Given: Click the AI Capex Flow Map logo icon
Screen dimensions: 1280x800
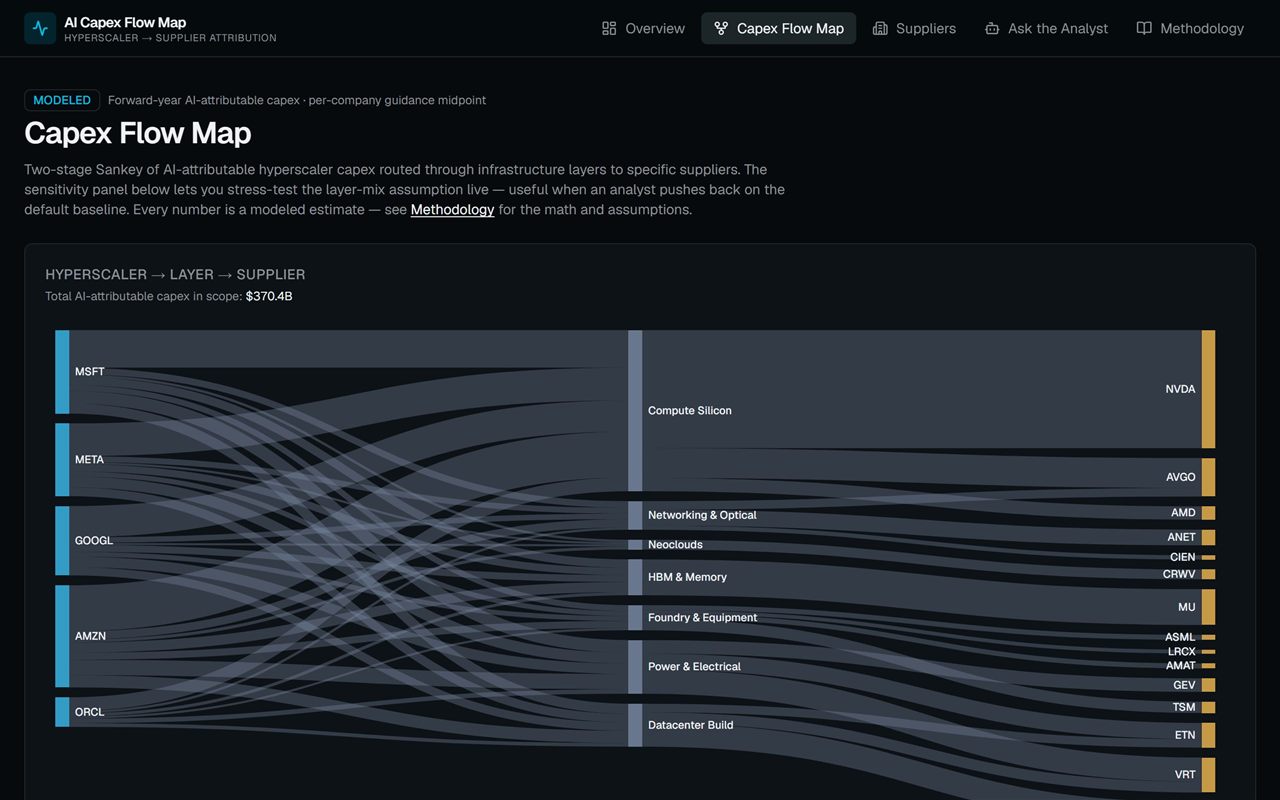Looking at the screenshot, I should click(x=40, y=28).
